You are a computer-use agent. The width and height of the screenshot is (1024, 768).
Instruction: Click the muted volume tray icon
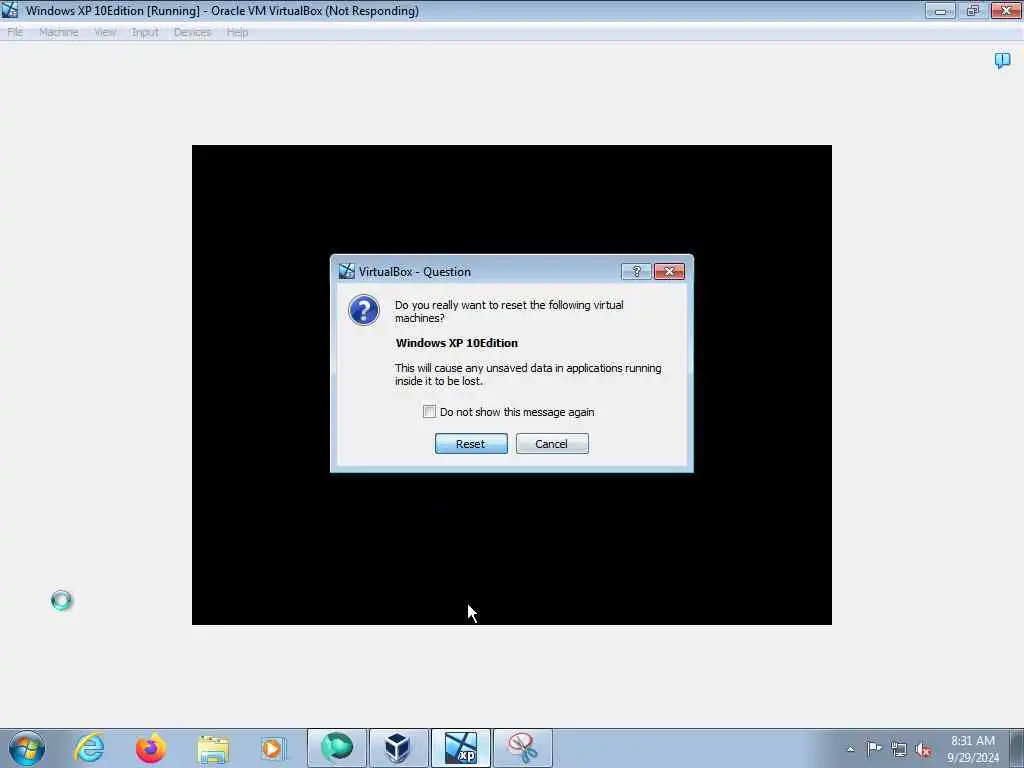pyautogui.click(x=923, y=749)
